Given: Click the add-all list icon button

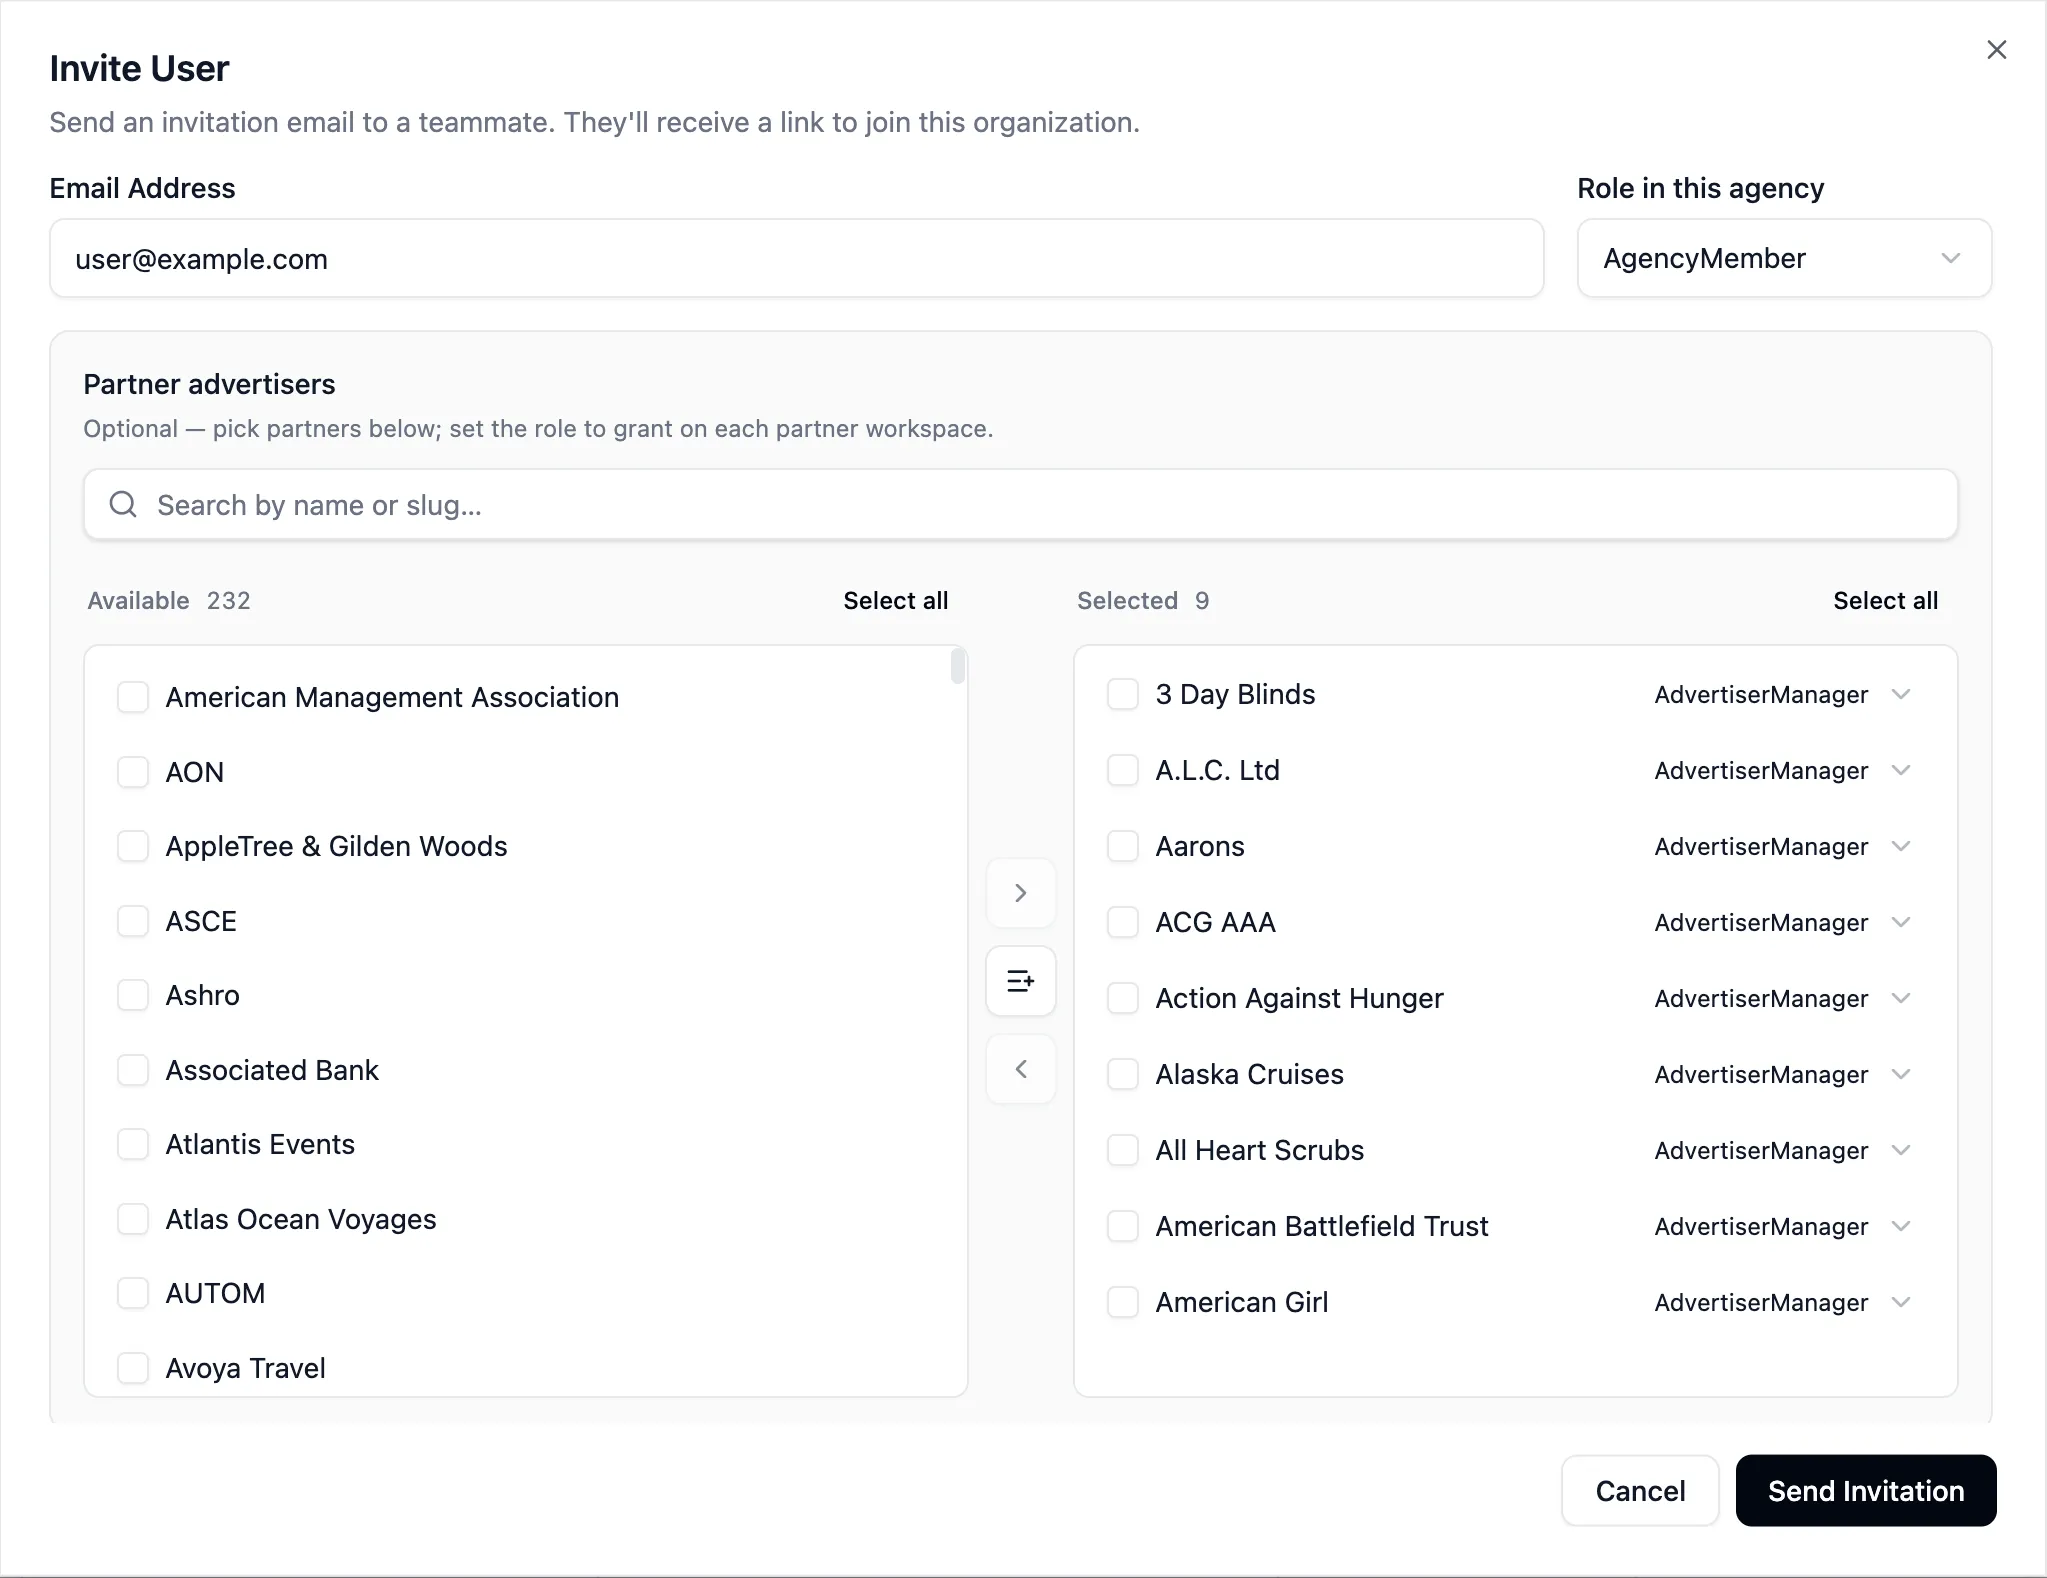Looking at the screenshot, I should click(1020, 981).
